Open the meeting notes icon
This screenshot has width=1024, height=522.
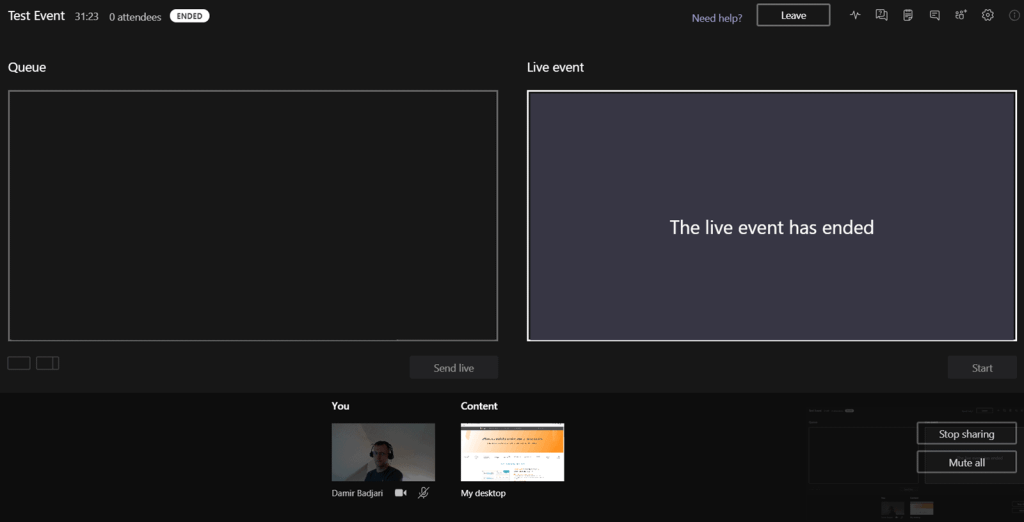(x=908, y=15)
